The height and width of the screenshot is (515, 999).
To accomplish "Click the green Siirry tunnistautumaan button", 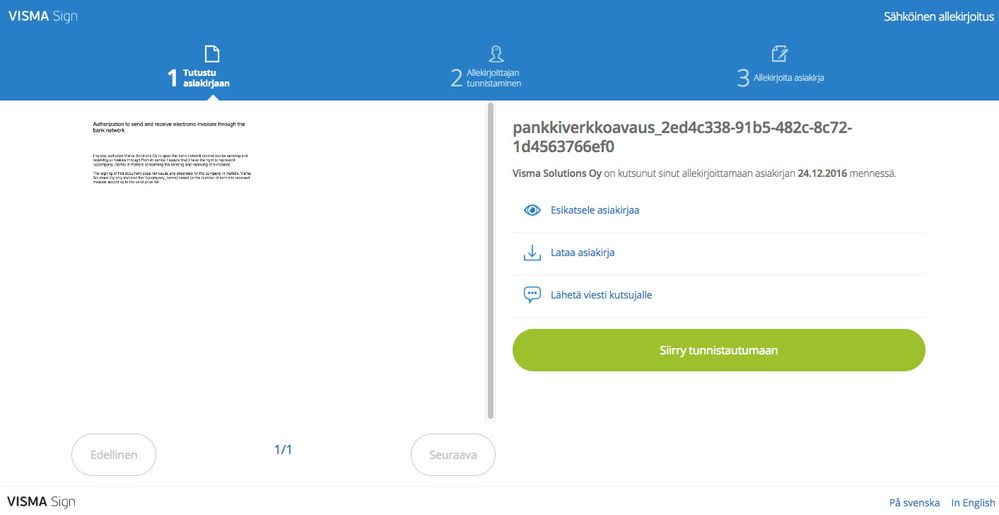I will click(x=719, y=351).
